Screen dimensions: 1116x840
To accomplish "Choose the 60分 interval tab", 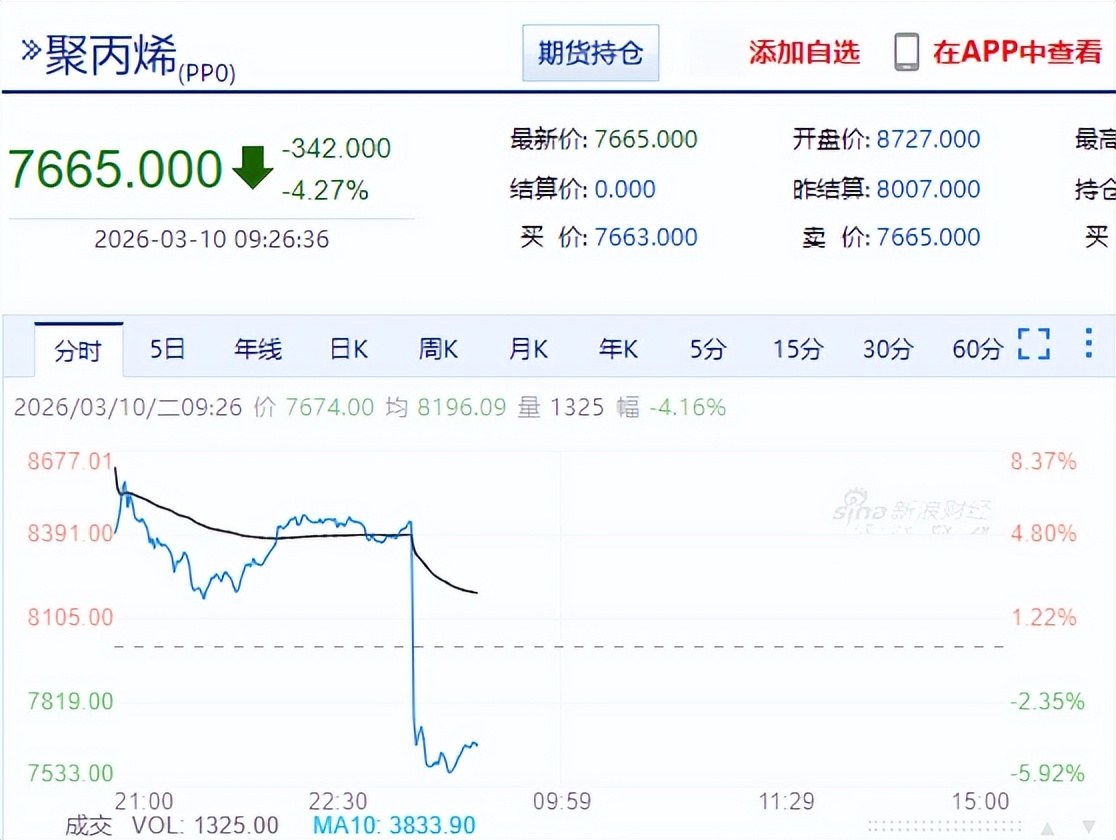I will [977, 349].
